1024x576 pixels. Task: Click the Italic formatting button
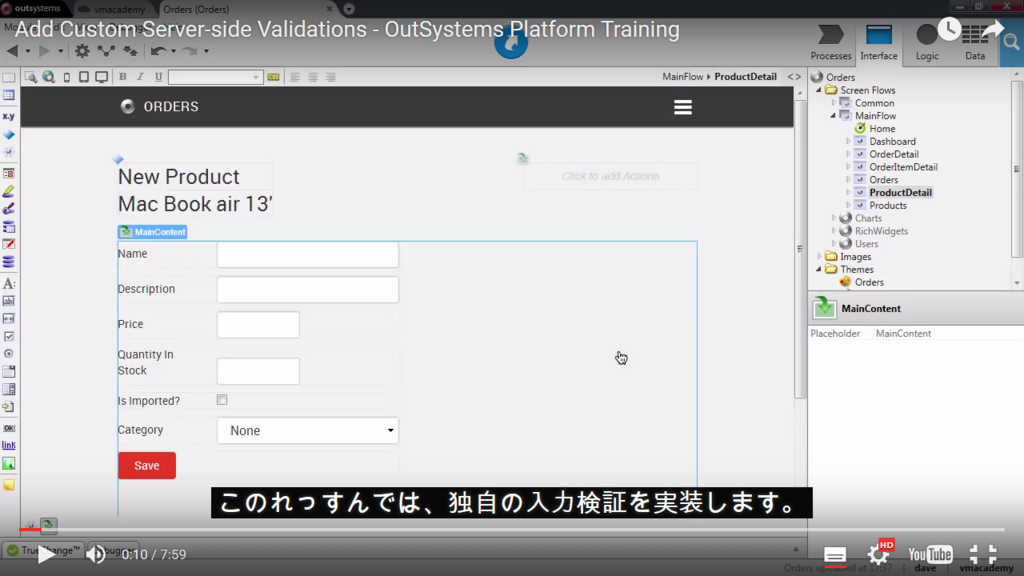click(x=140, y=77)
